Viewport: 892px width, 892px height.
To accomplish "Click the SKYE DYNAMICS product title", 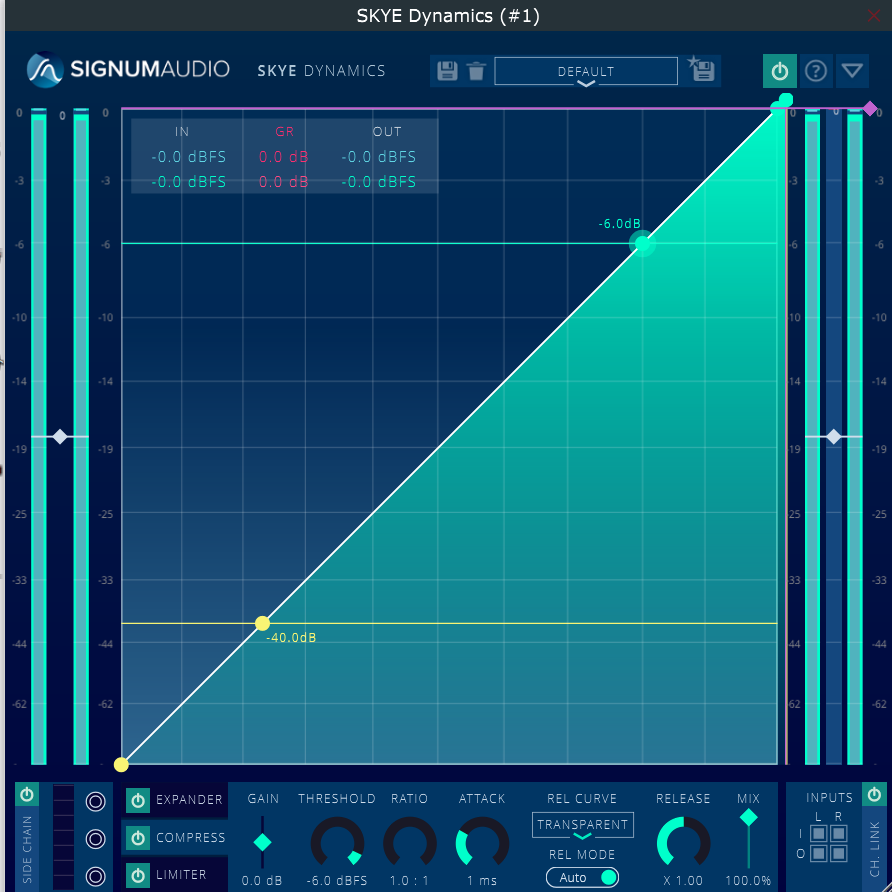I will 321,71.
